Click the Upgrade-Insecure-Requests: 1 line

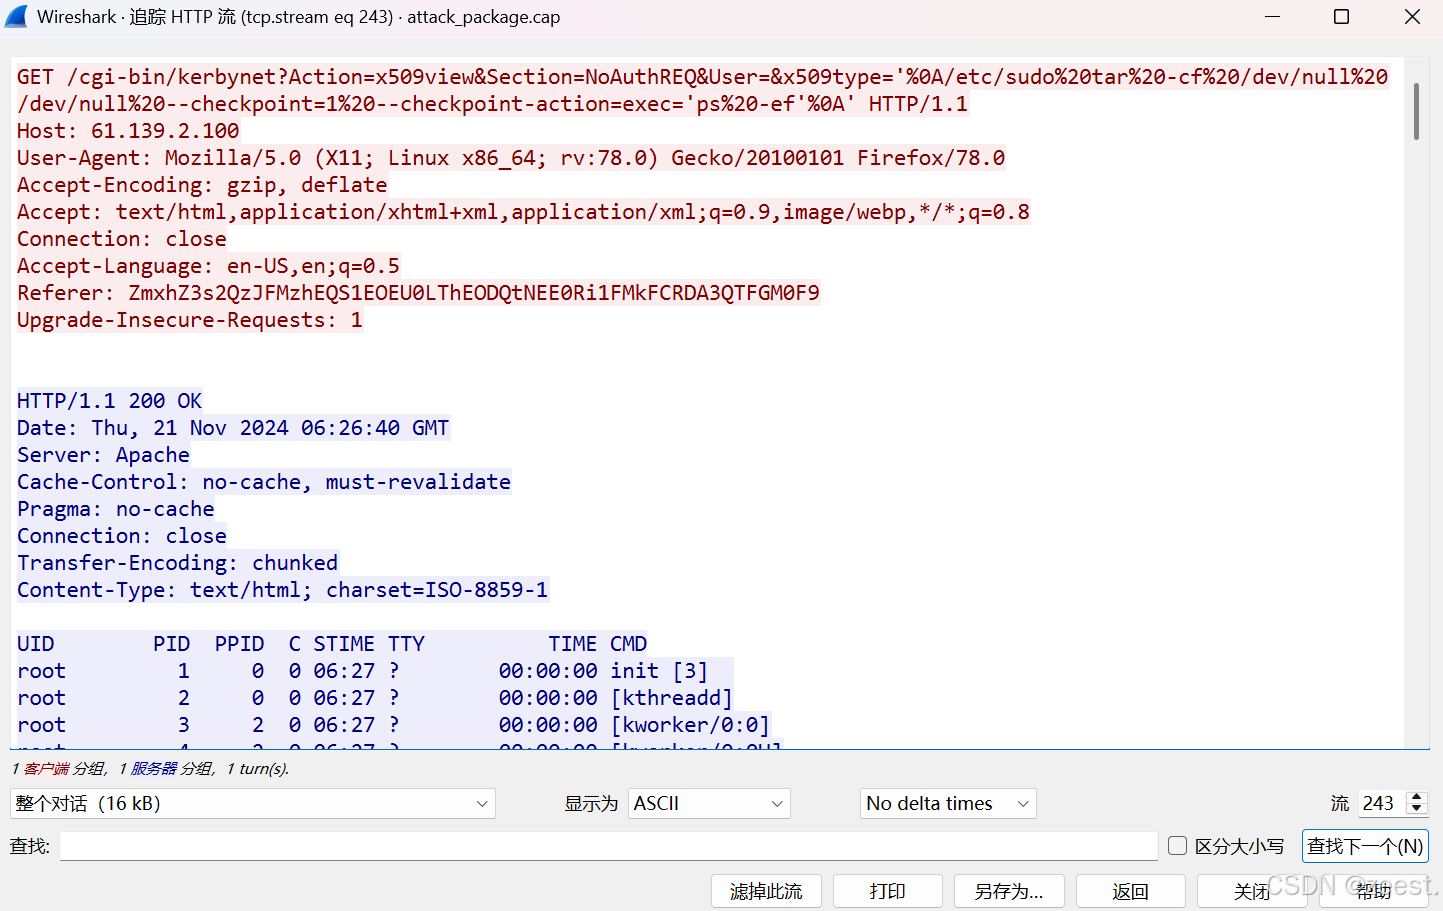189,320
